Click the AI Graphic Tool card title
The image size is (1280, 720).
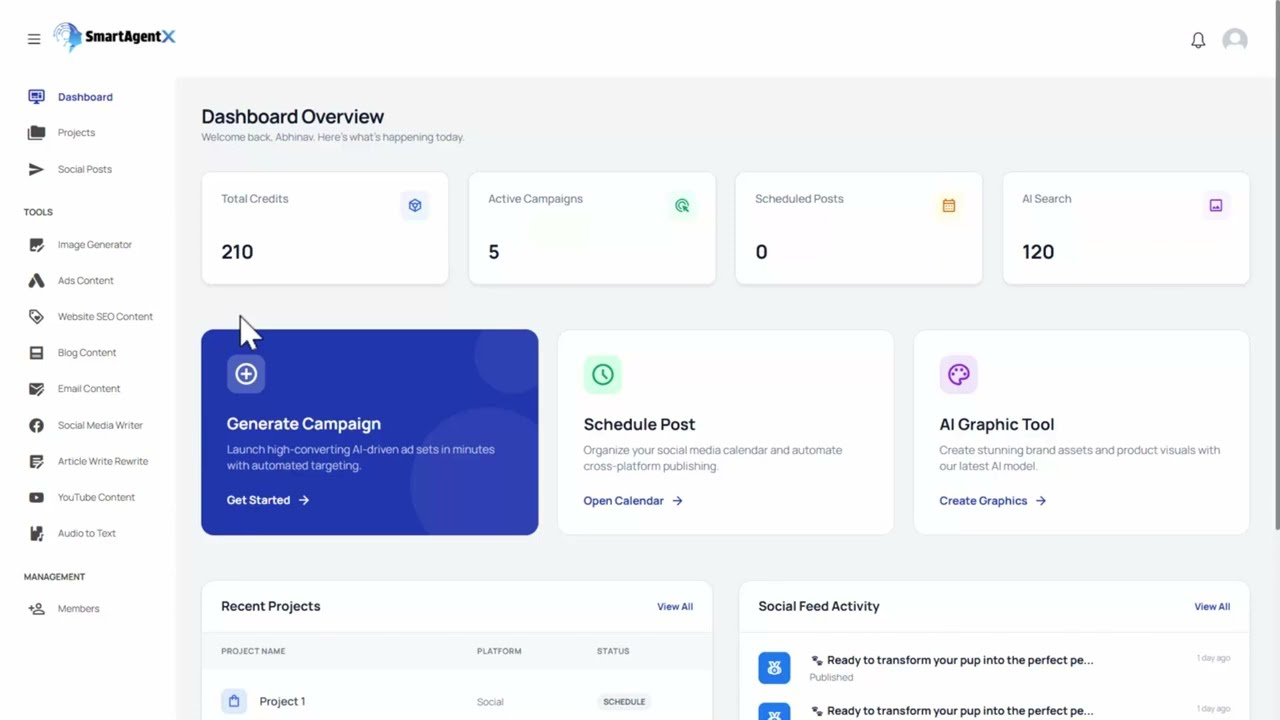point(996,424)
